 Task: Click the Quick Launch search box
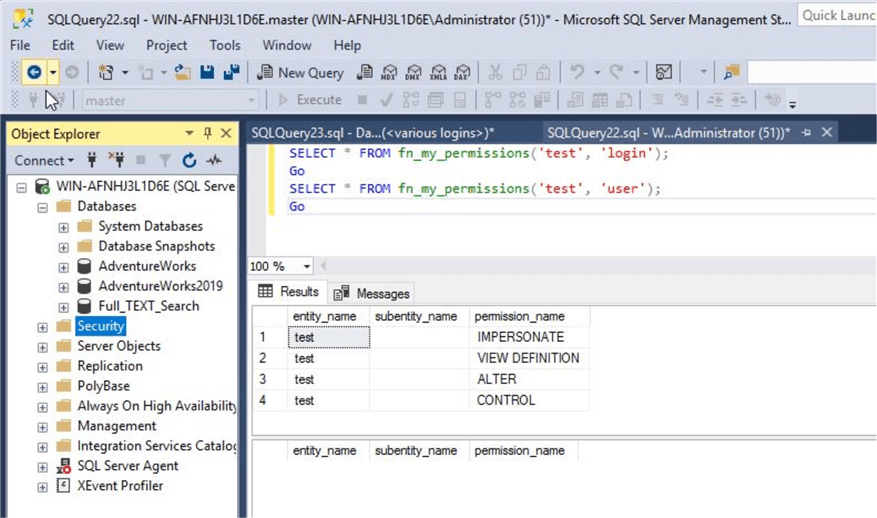pos(837,16)
